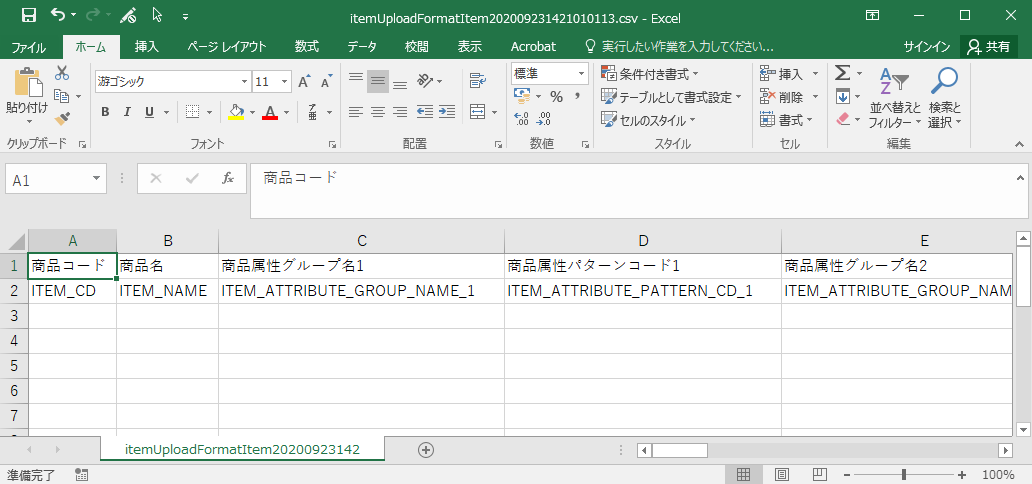Toggle Bold formatting

[x=105, y=112]
